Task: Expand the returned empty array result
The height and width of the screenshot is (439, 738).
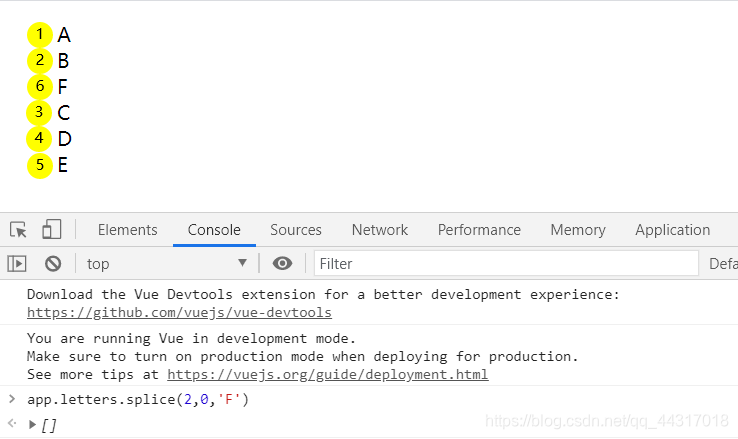Action: pyautogui.click(x=32, y=425)
